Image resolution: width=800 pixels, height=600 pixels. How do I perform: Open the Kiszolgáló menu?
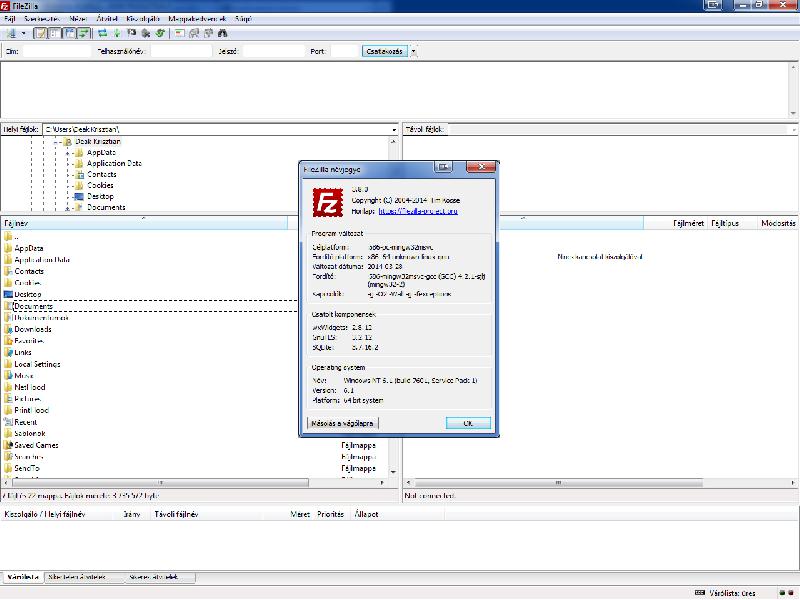point(143,18)
